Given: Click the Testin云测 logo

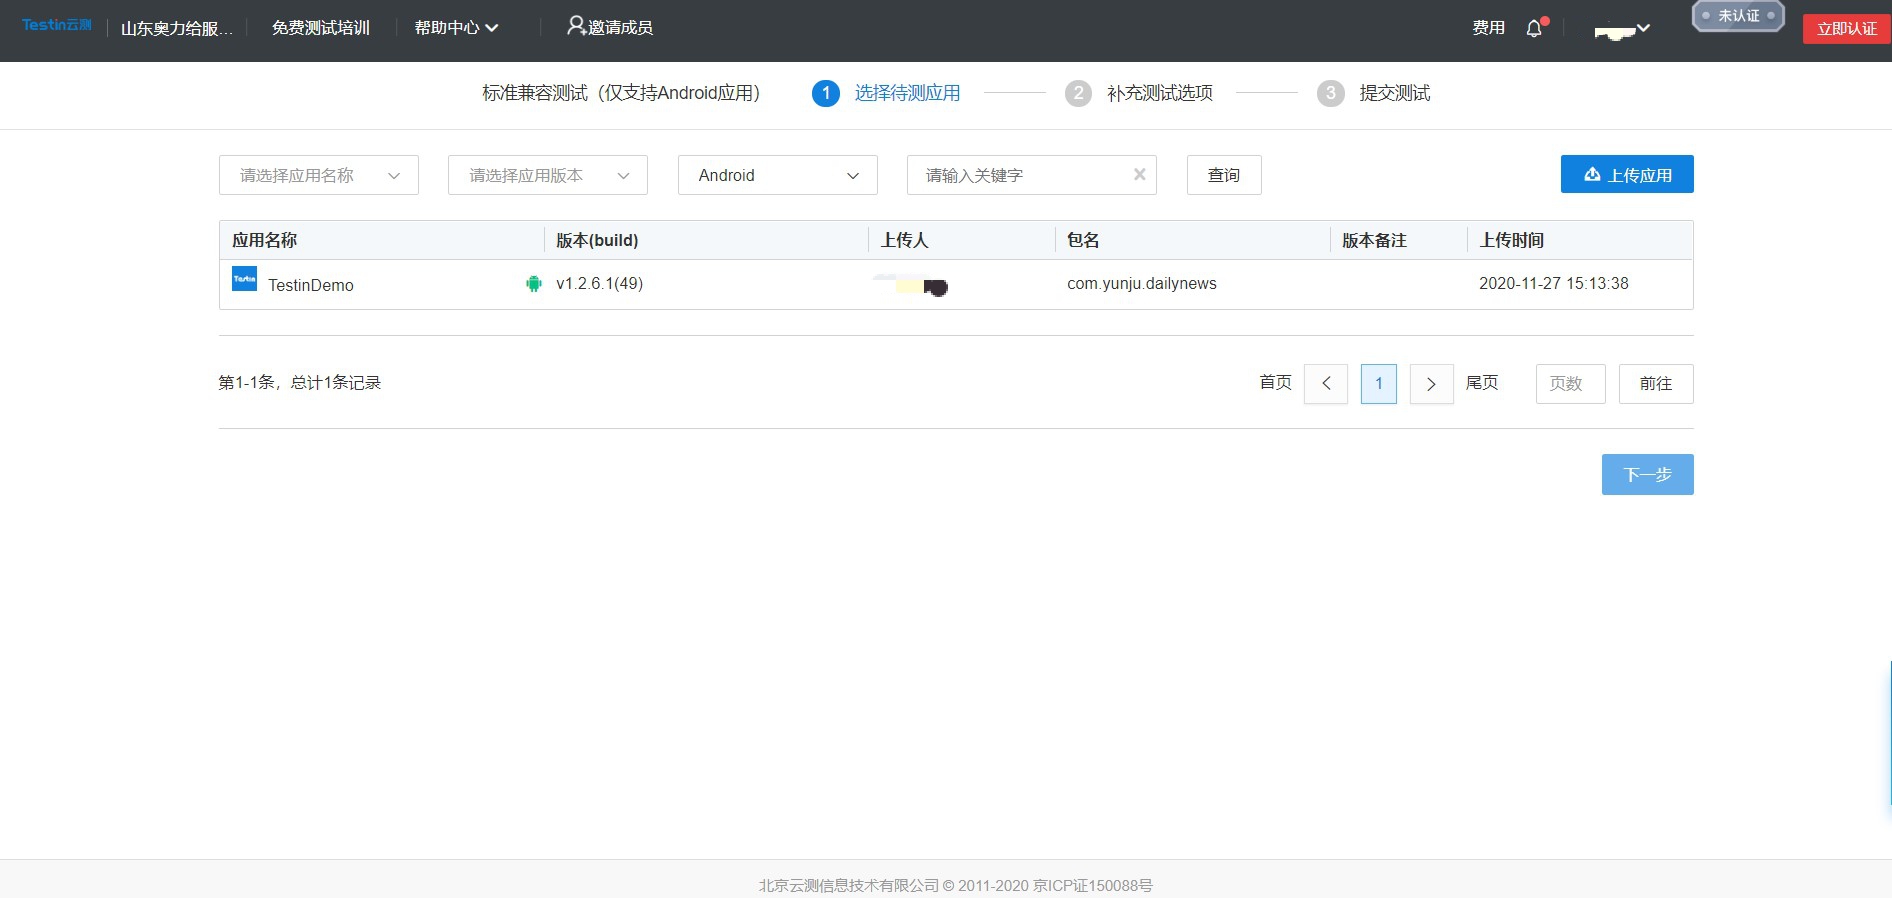Looking at the screenshot, I should (x=57, y=25).
